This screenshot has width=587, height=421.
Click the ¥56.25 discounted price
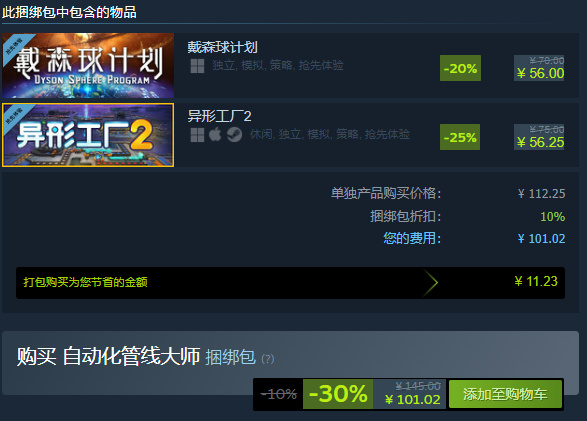coord(541,142)
